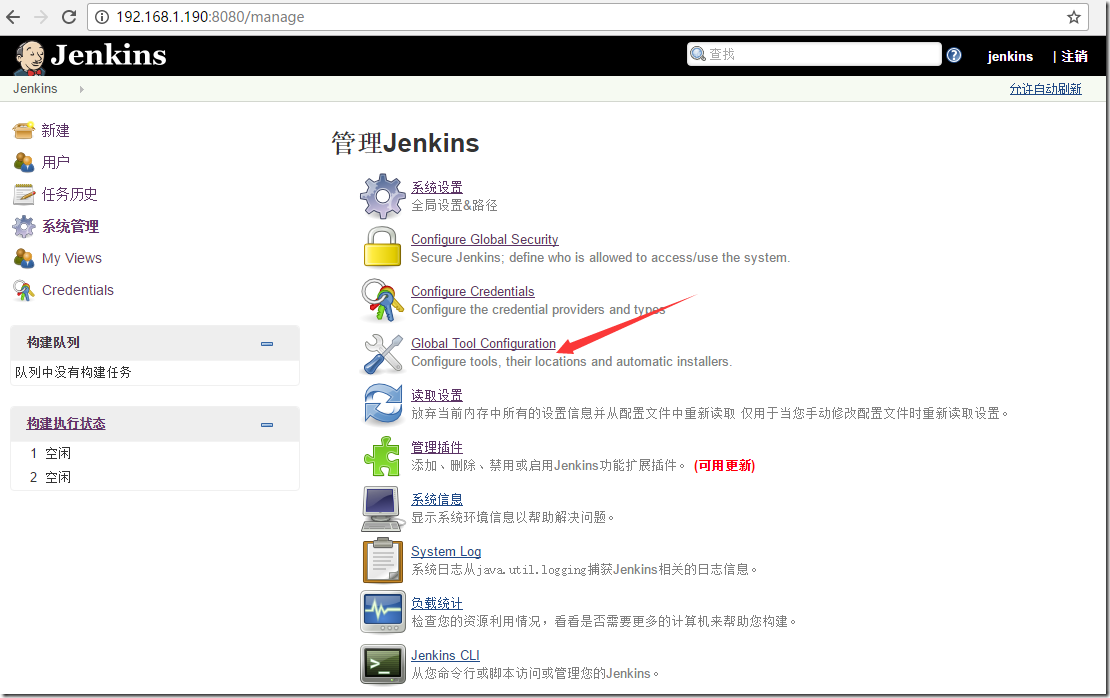Open 新建 from the side menu
This screenshot has height=698, width=1110.
click(x=55, y=130)
